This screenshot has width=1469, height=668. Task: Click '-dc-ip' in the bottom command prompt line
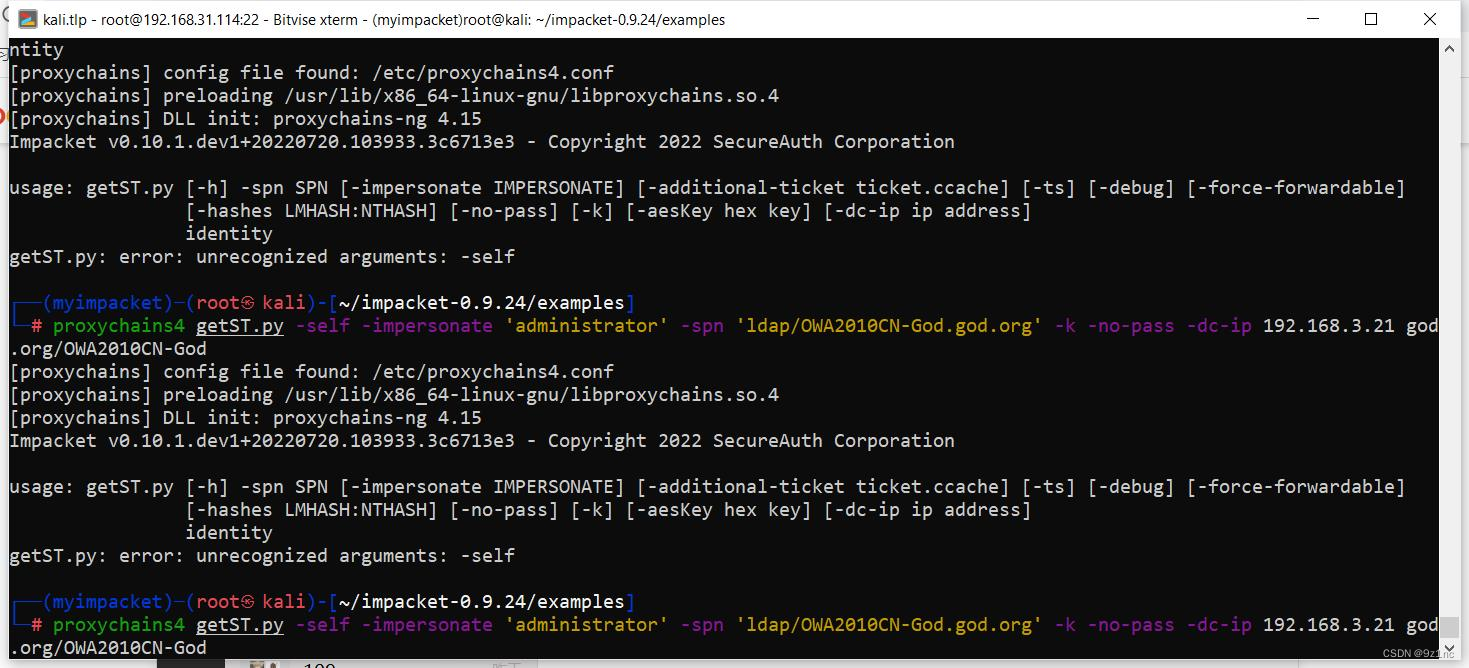[x=1219, y=625]
